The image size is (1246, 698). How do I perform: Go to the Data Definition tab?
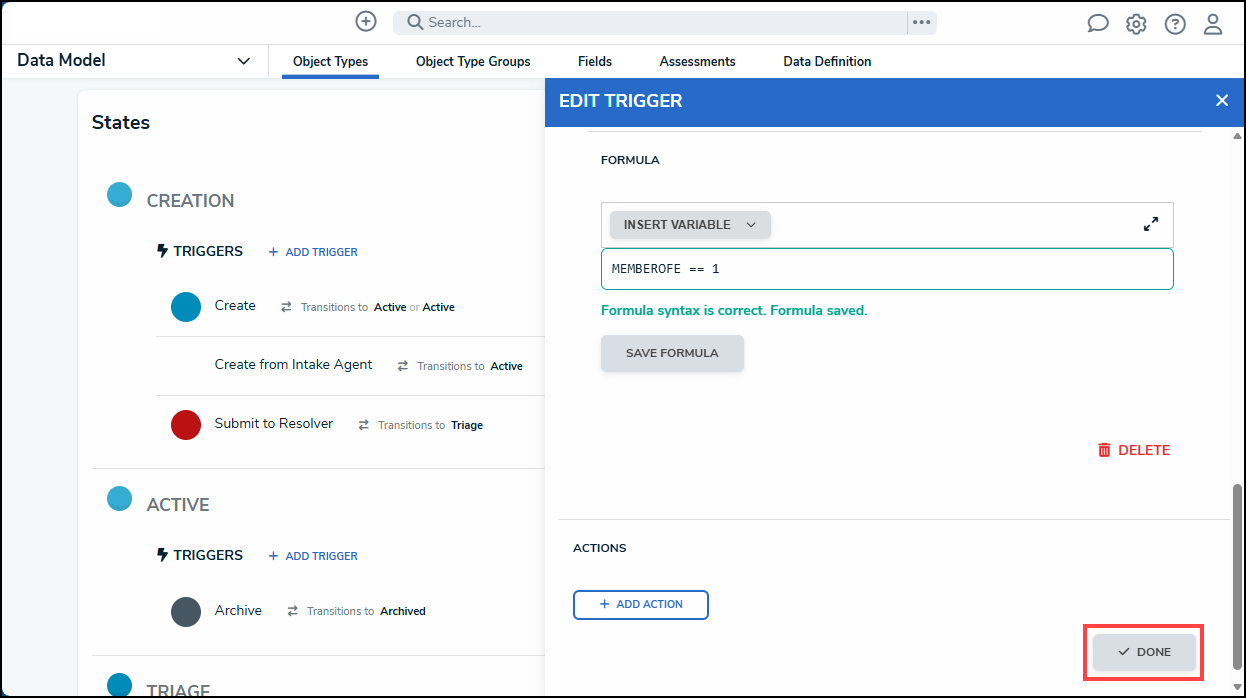point(827,62)
